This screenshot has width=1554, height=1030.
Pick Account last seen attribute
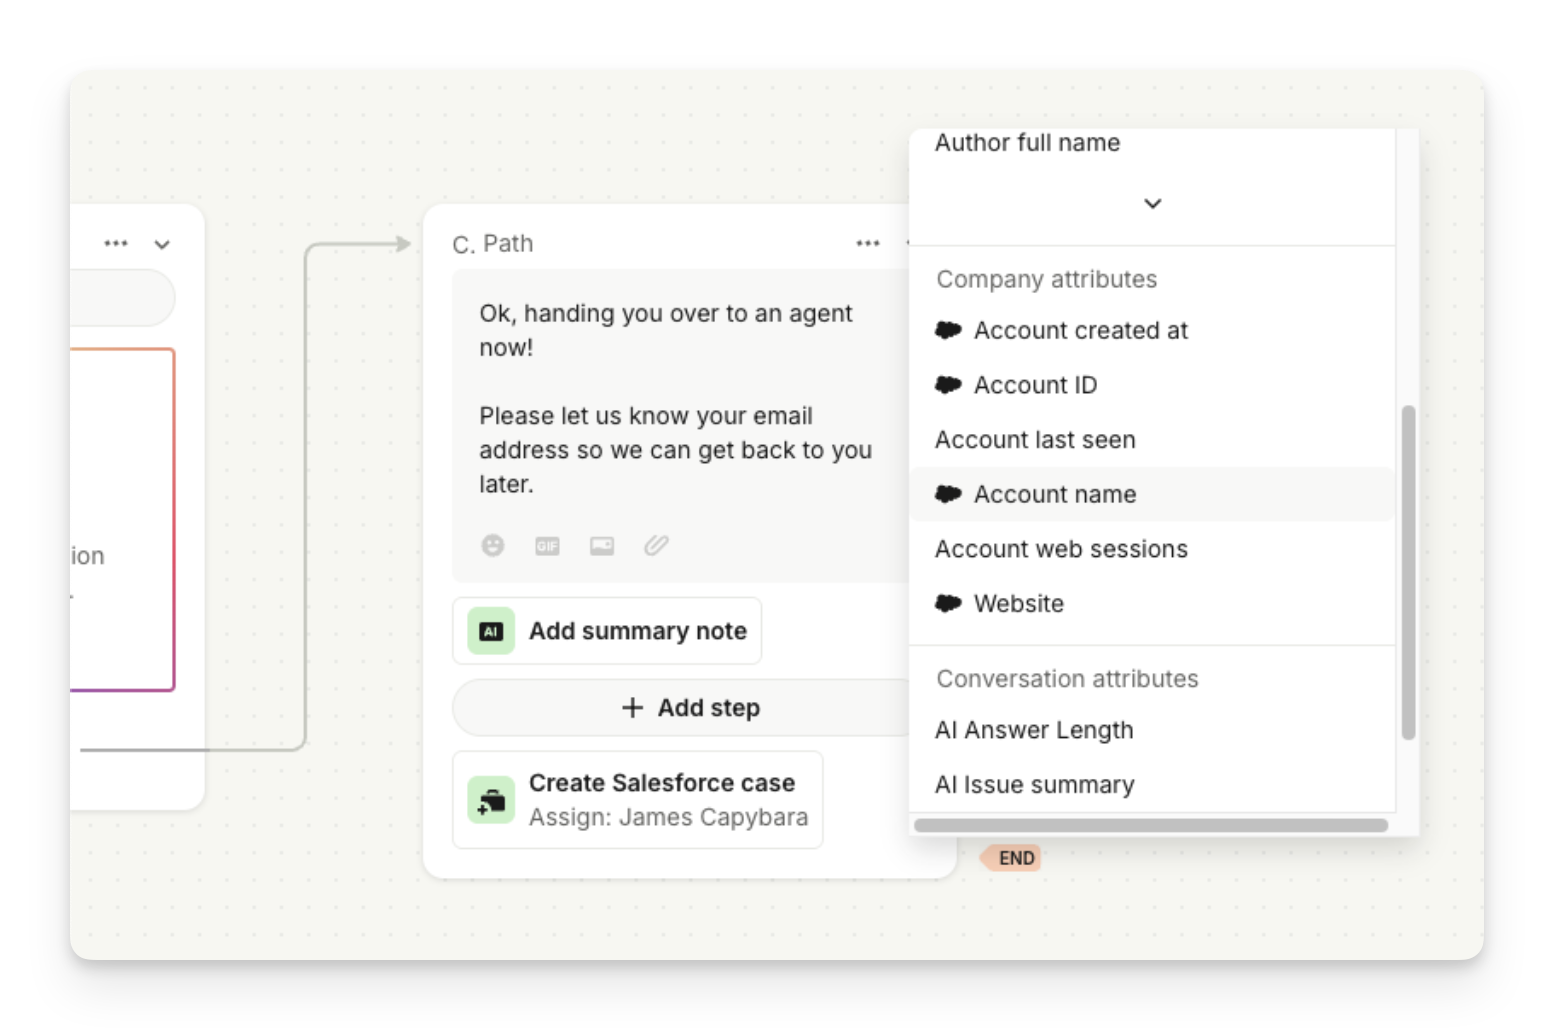point(1035,440)
